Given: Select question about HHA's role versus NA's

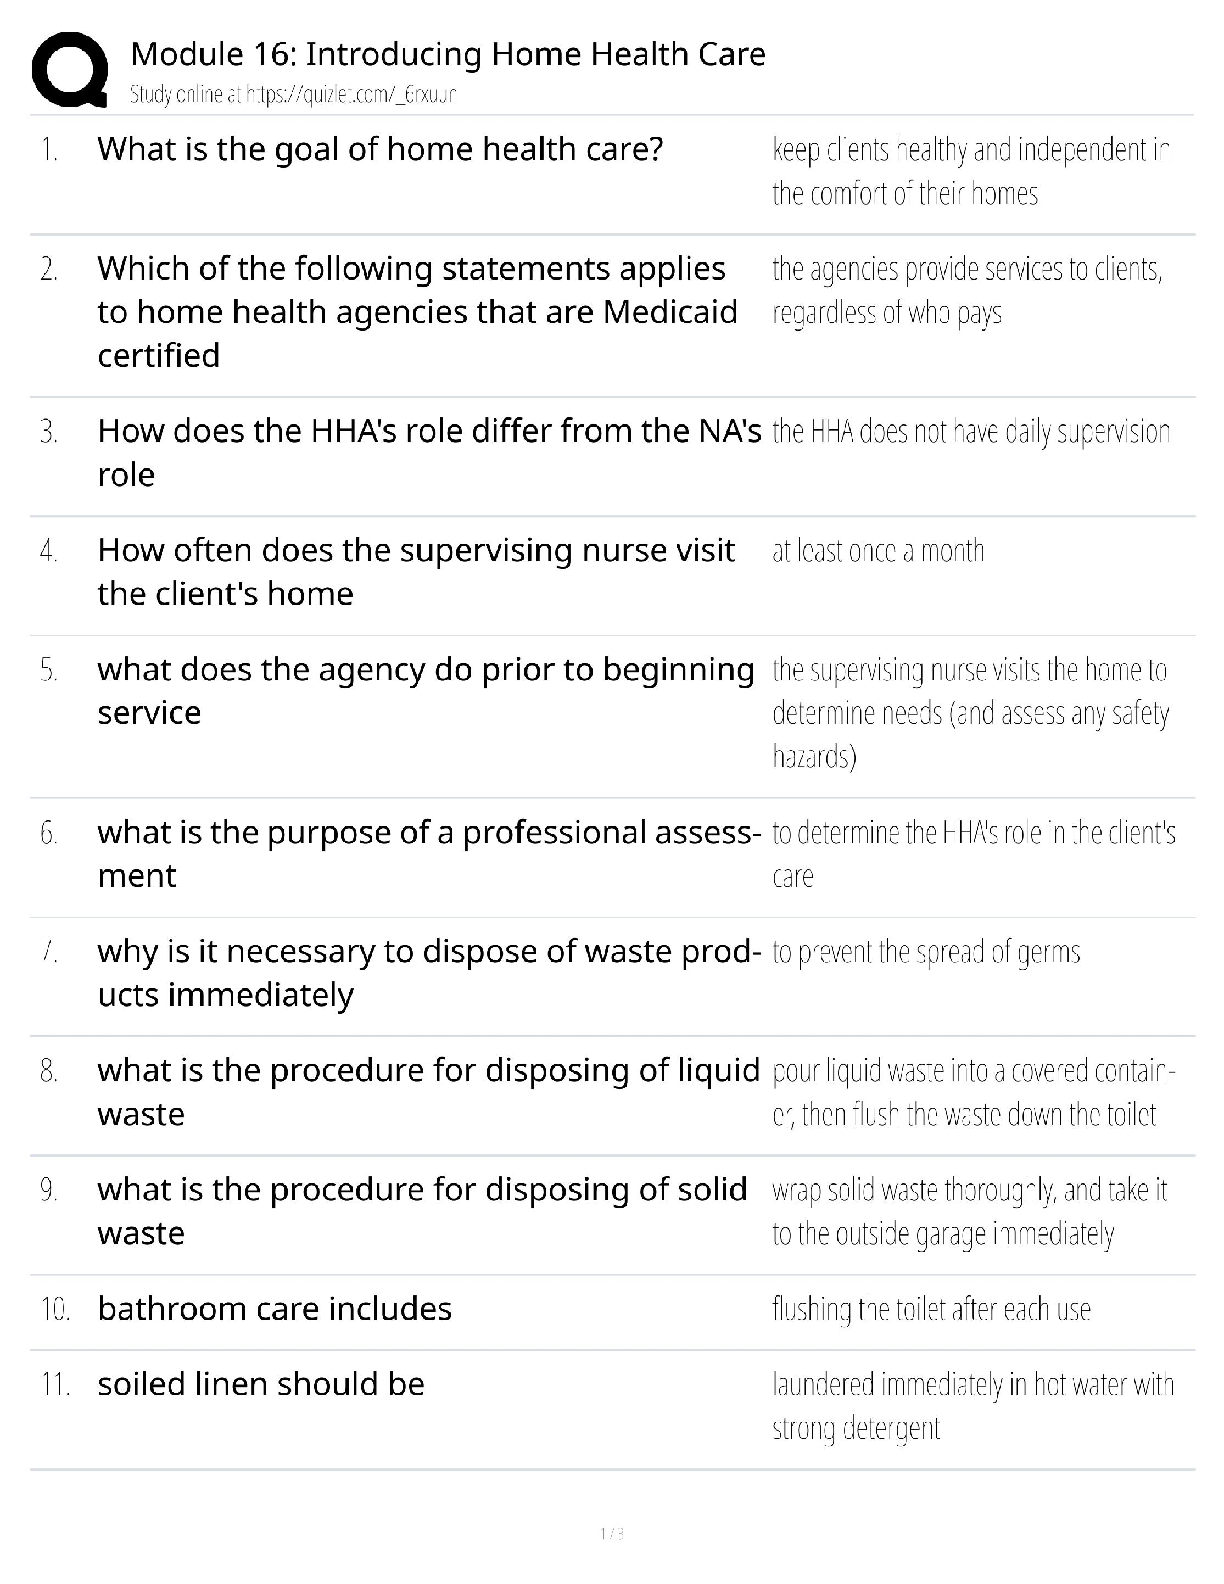Looking at the screenshot, I should [429, 452].
